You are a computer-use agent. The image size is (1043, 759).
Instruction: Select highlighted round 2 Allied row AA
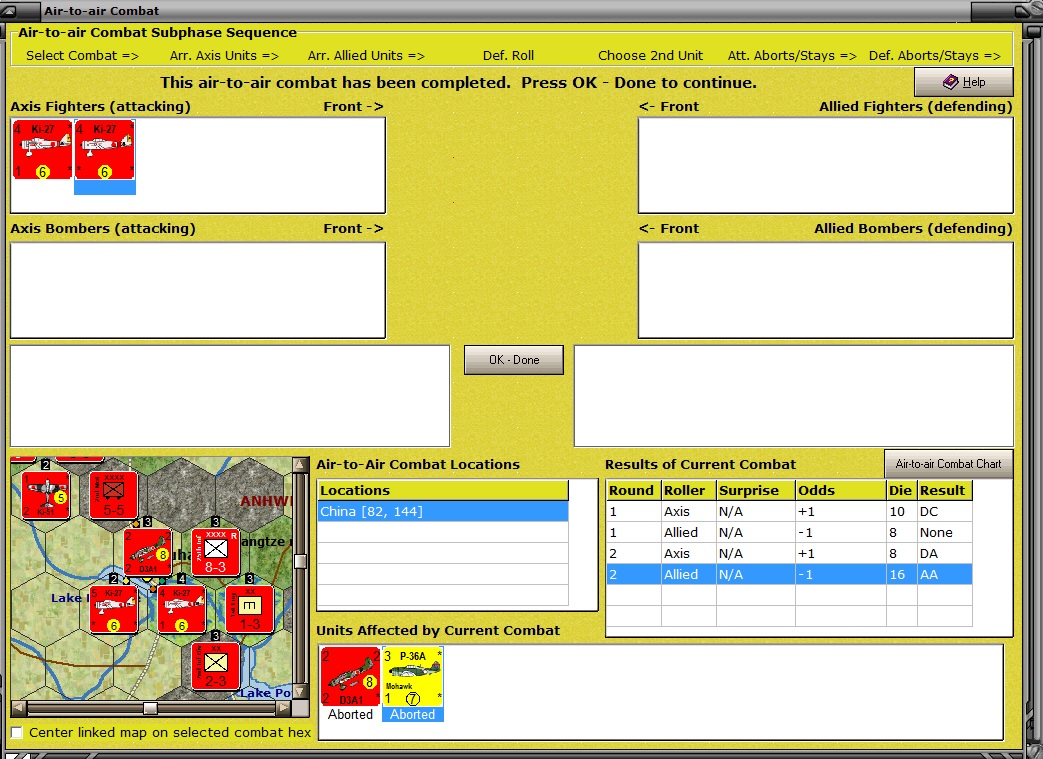(x=790, y=574)
